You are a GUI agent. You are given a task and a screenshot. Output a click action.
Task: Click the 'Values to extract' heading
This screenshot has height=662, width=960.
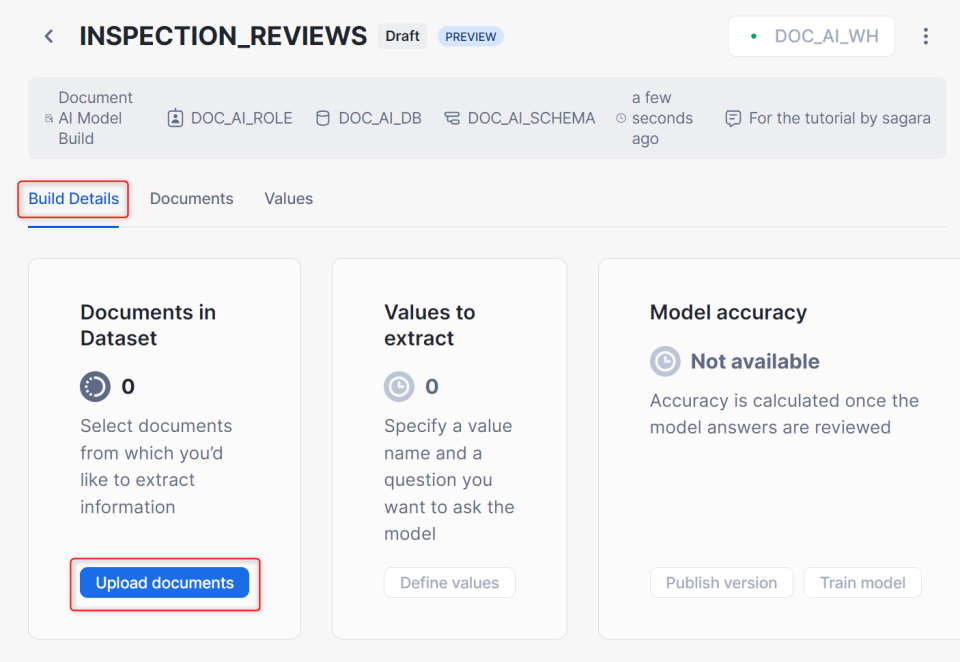pos(430,325)
